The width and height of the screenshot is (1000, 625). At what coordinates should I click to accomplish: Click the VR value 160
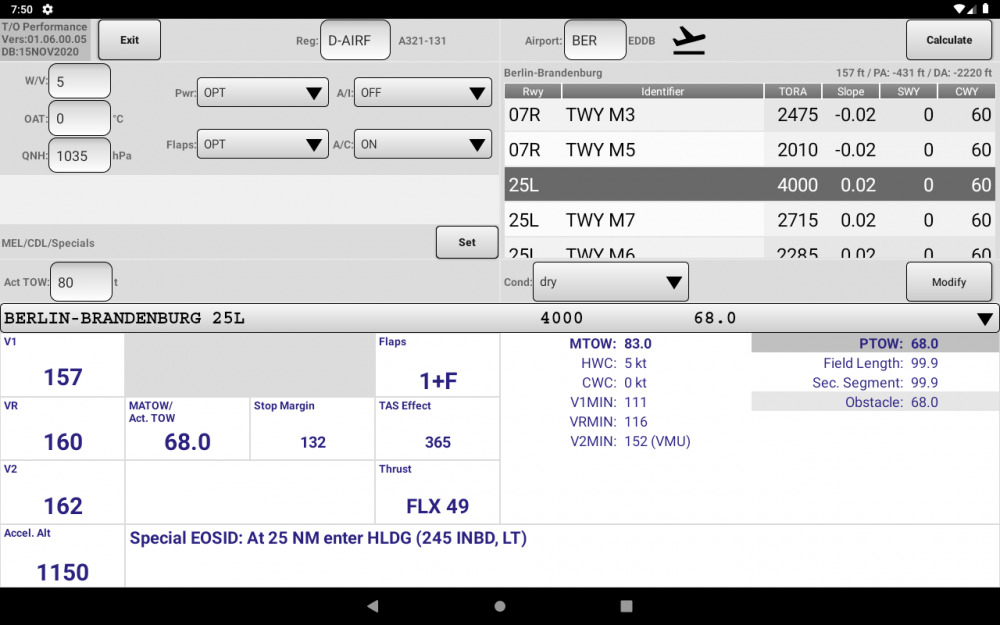(62, 442)
